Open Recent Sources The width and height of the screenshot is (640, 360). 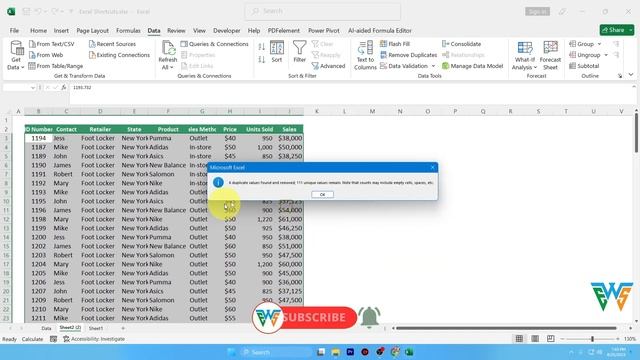[x=112, y=44]
